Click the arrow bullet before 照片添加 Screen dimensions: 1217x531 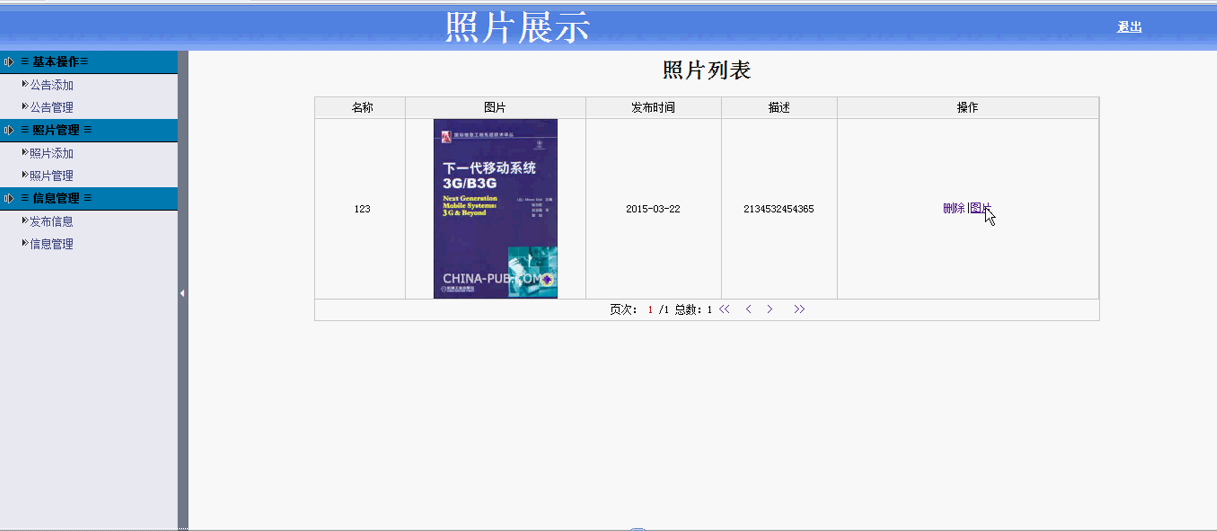(25, 152)
